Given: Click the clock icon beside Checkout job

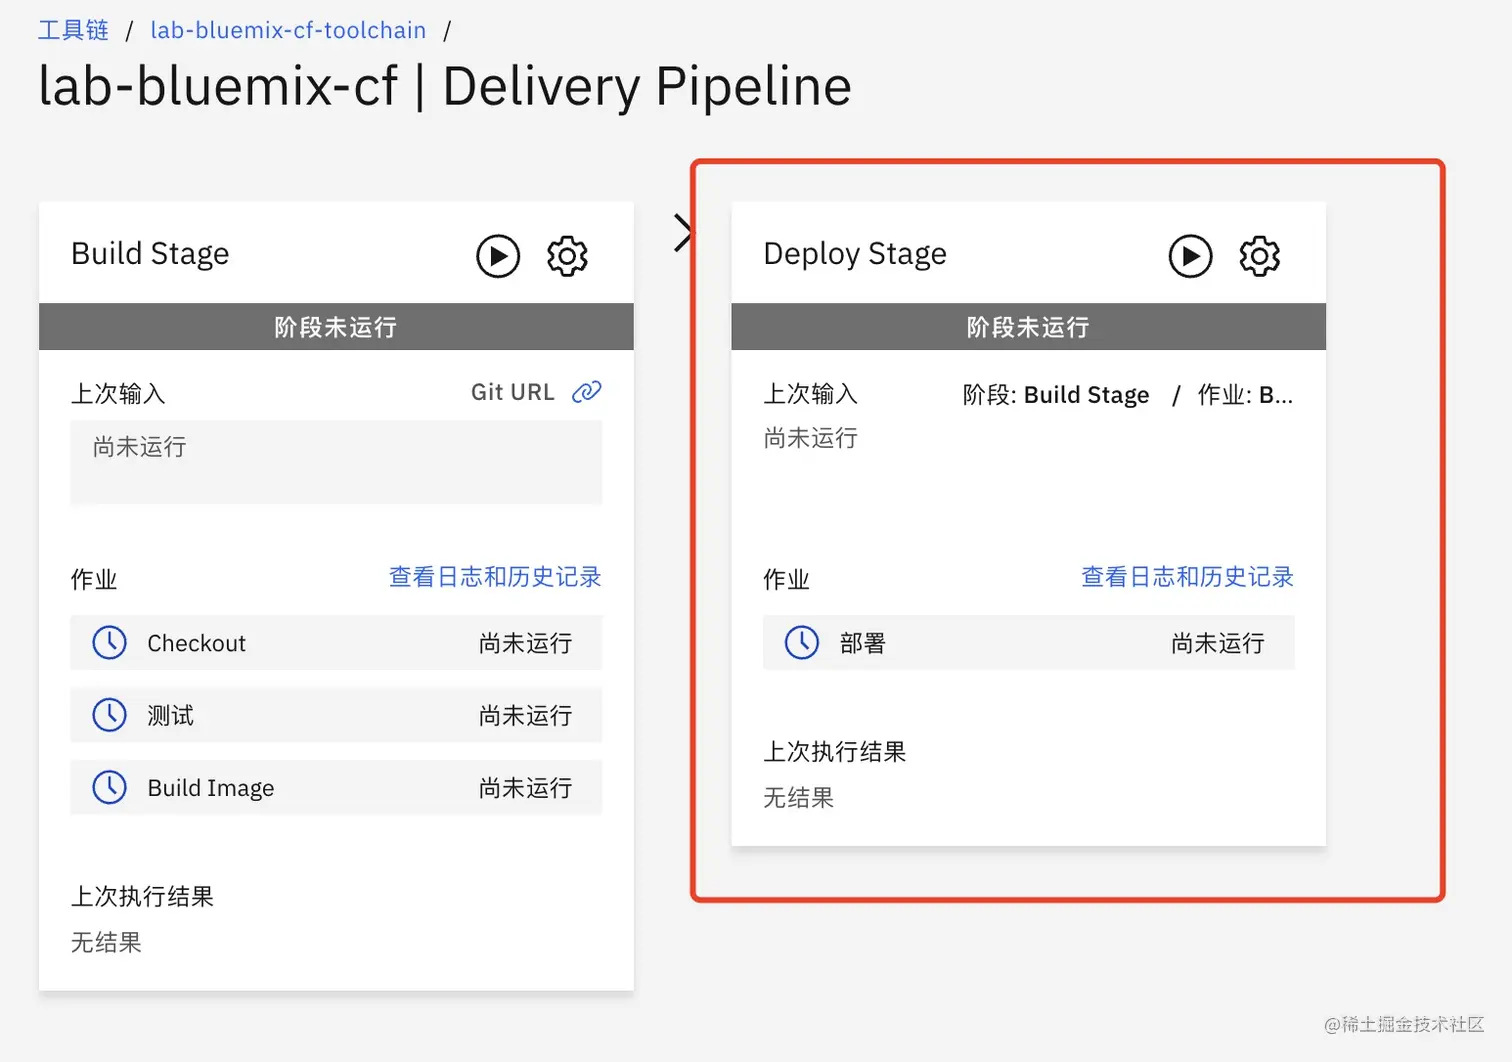Looking at the screenshot, I should coord(110,642).
